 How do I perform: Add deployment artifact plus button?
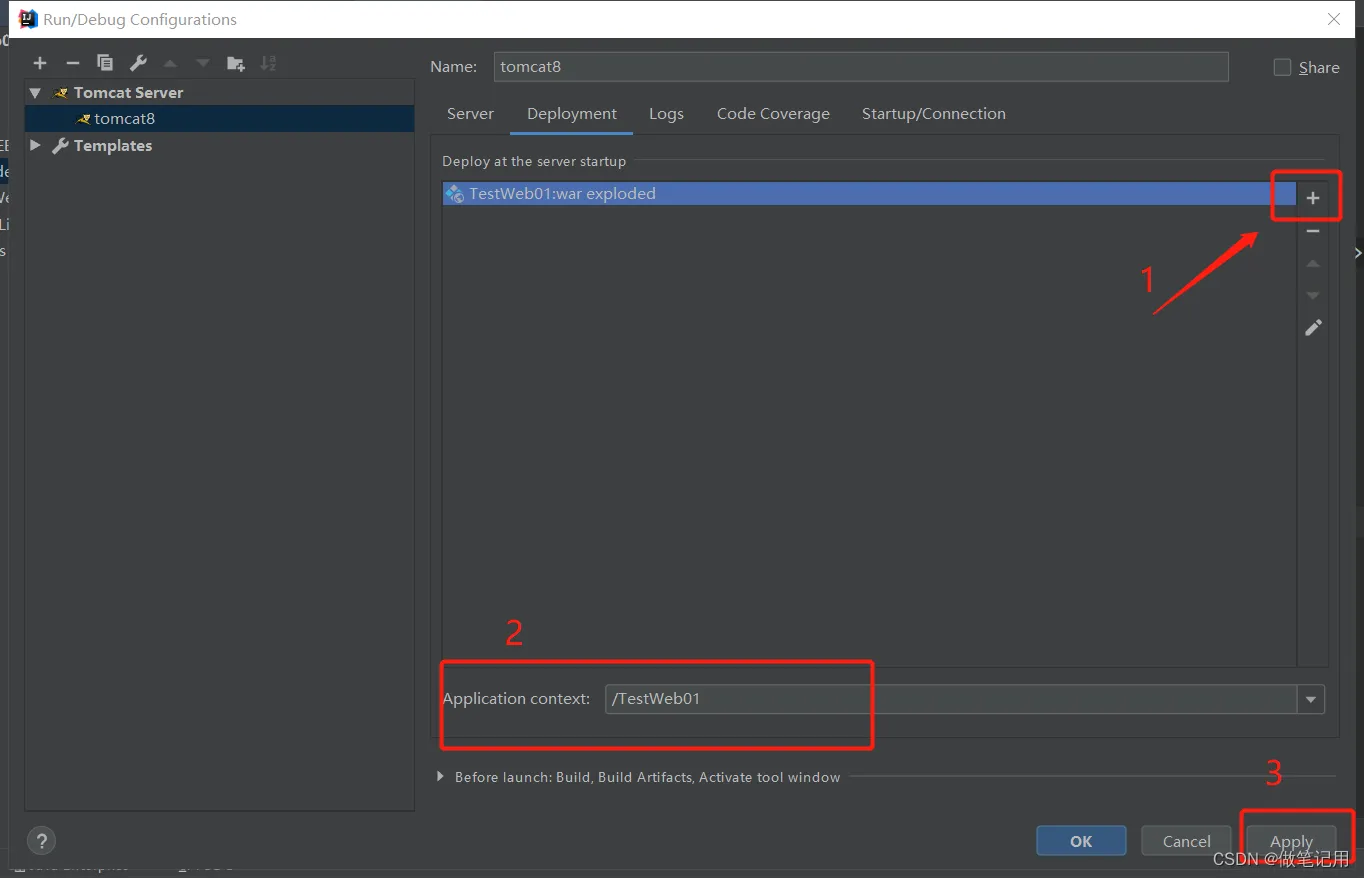pos(1313,198)
